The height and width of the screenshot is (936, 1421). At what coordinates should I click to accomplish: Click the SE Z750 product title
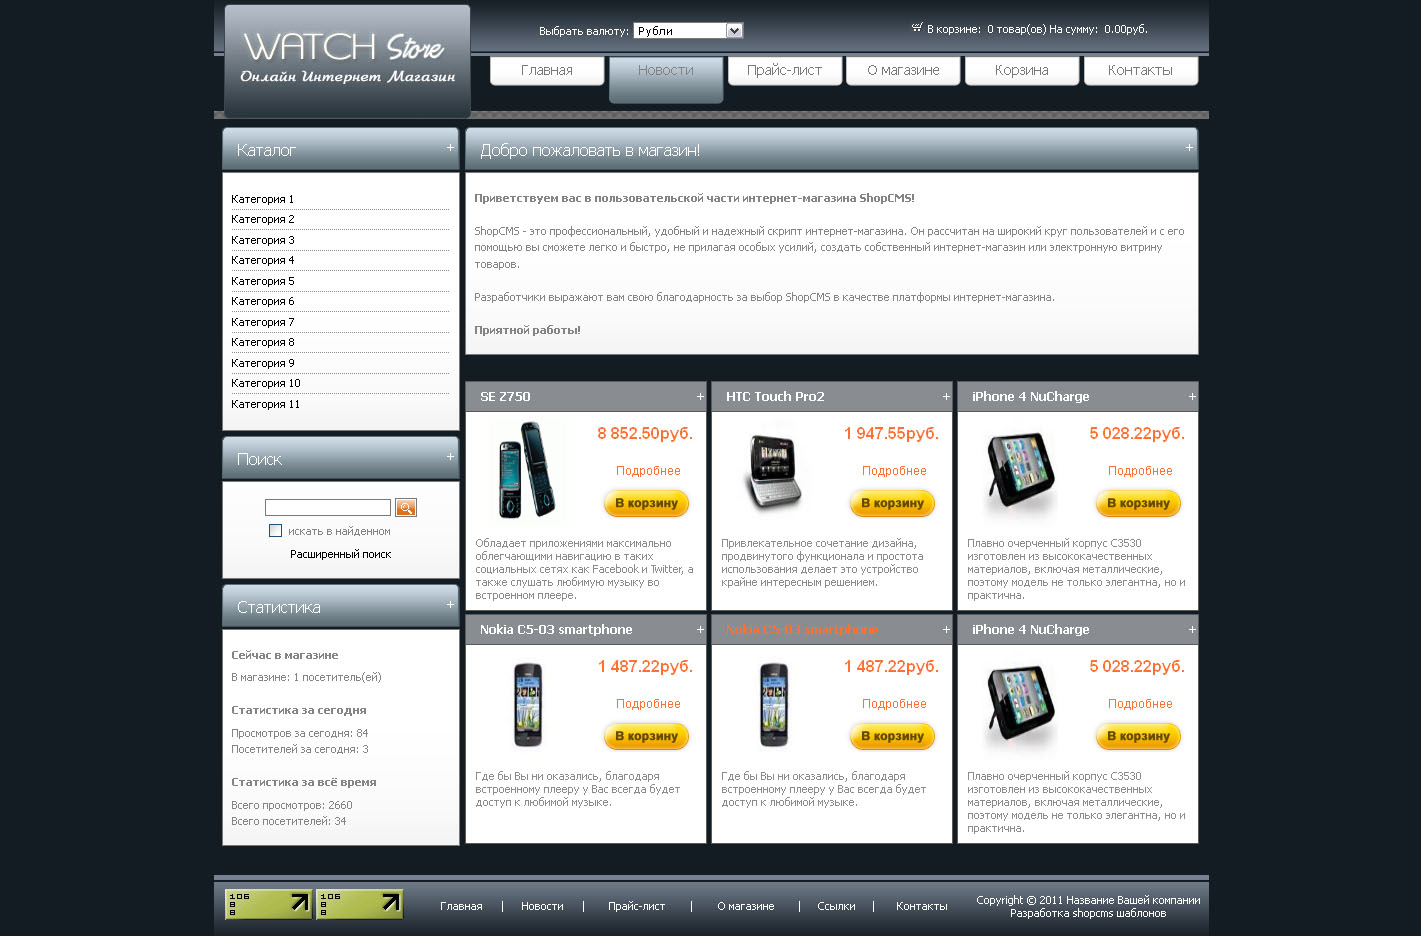(x=505, y=397)
